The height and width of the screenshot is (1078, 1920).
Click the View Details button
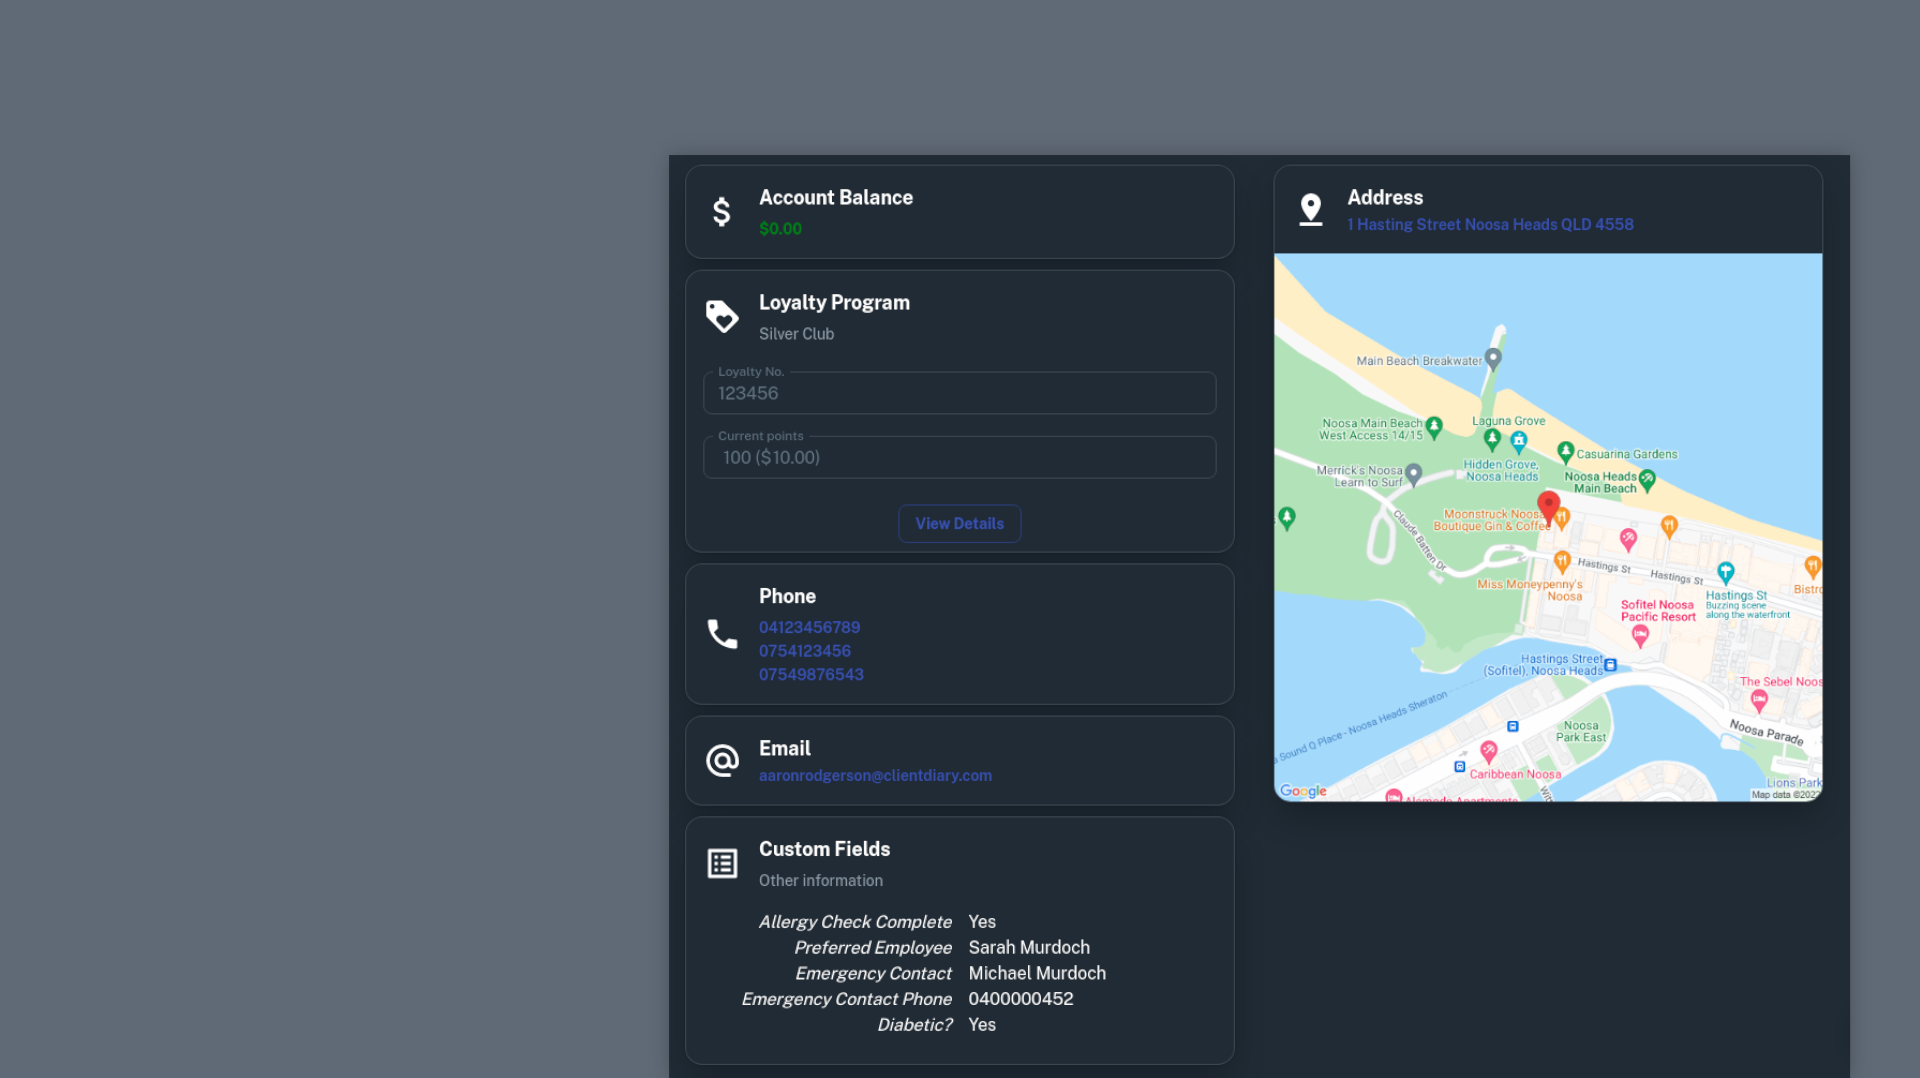[959, 523]
